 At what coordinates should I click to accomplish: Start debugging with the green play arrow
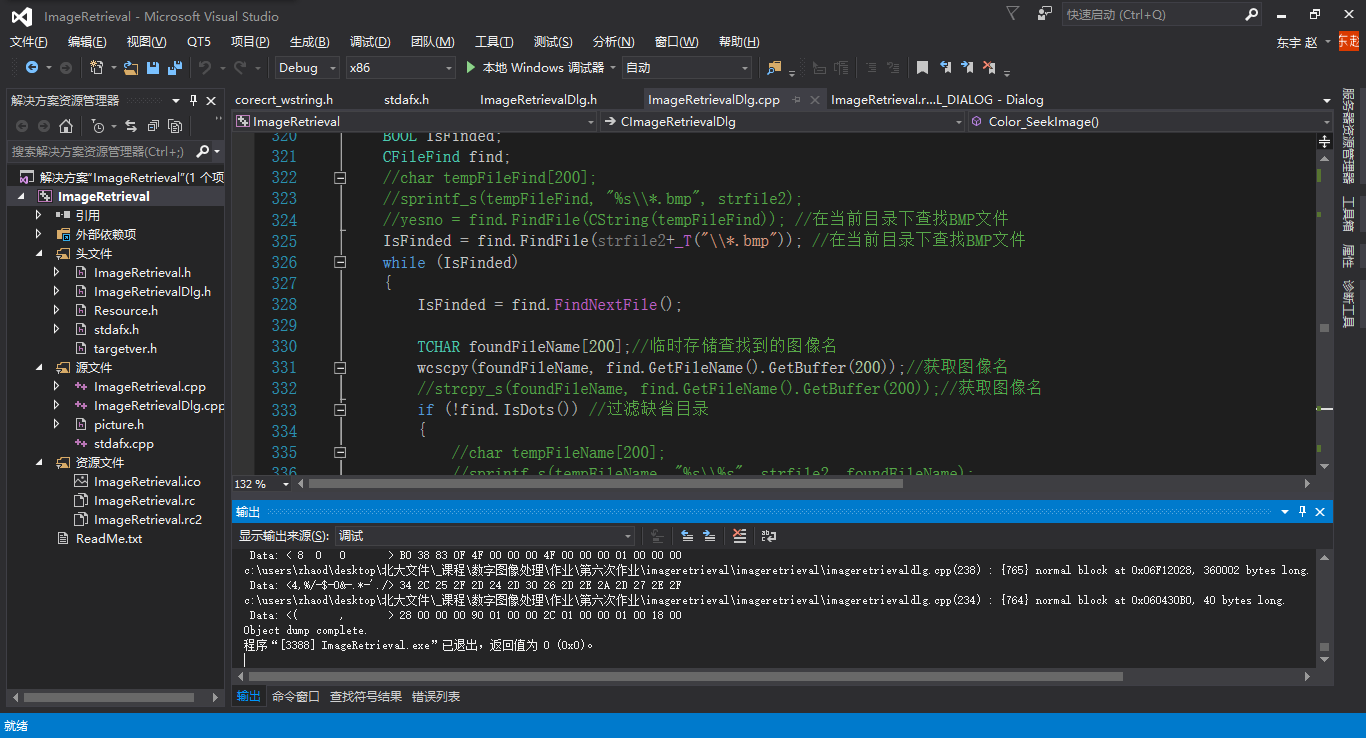pos(472,67)
